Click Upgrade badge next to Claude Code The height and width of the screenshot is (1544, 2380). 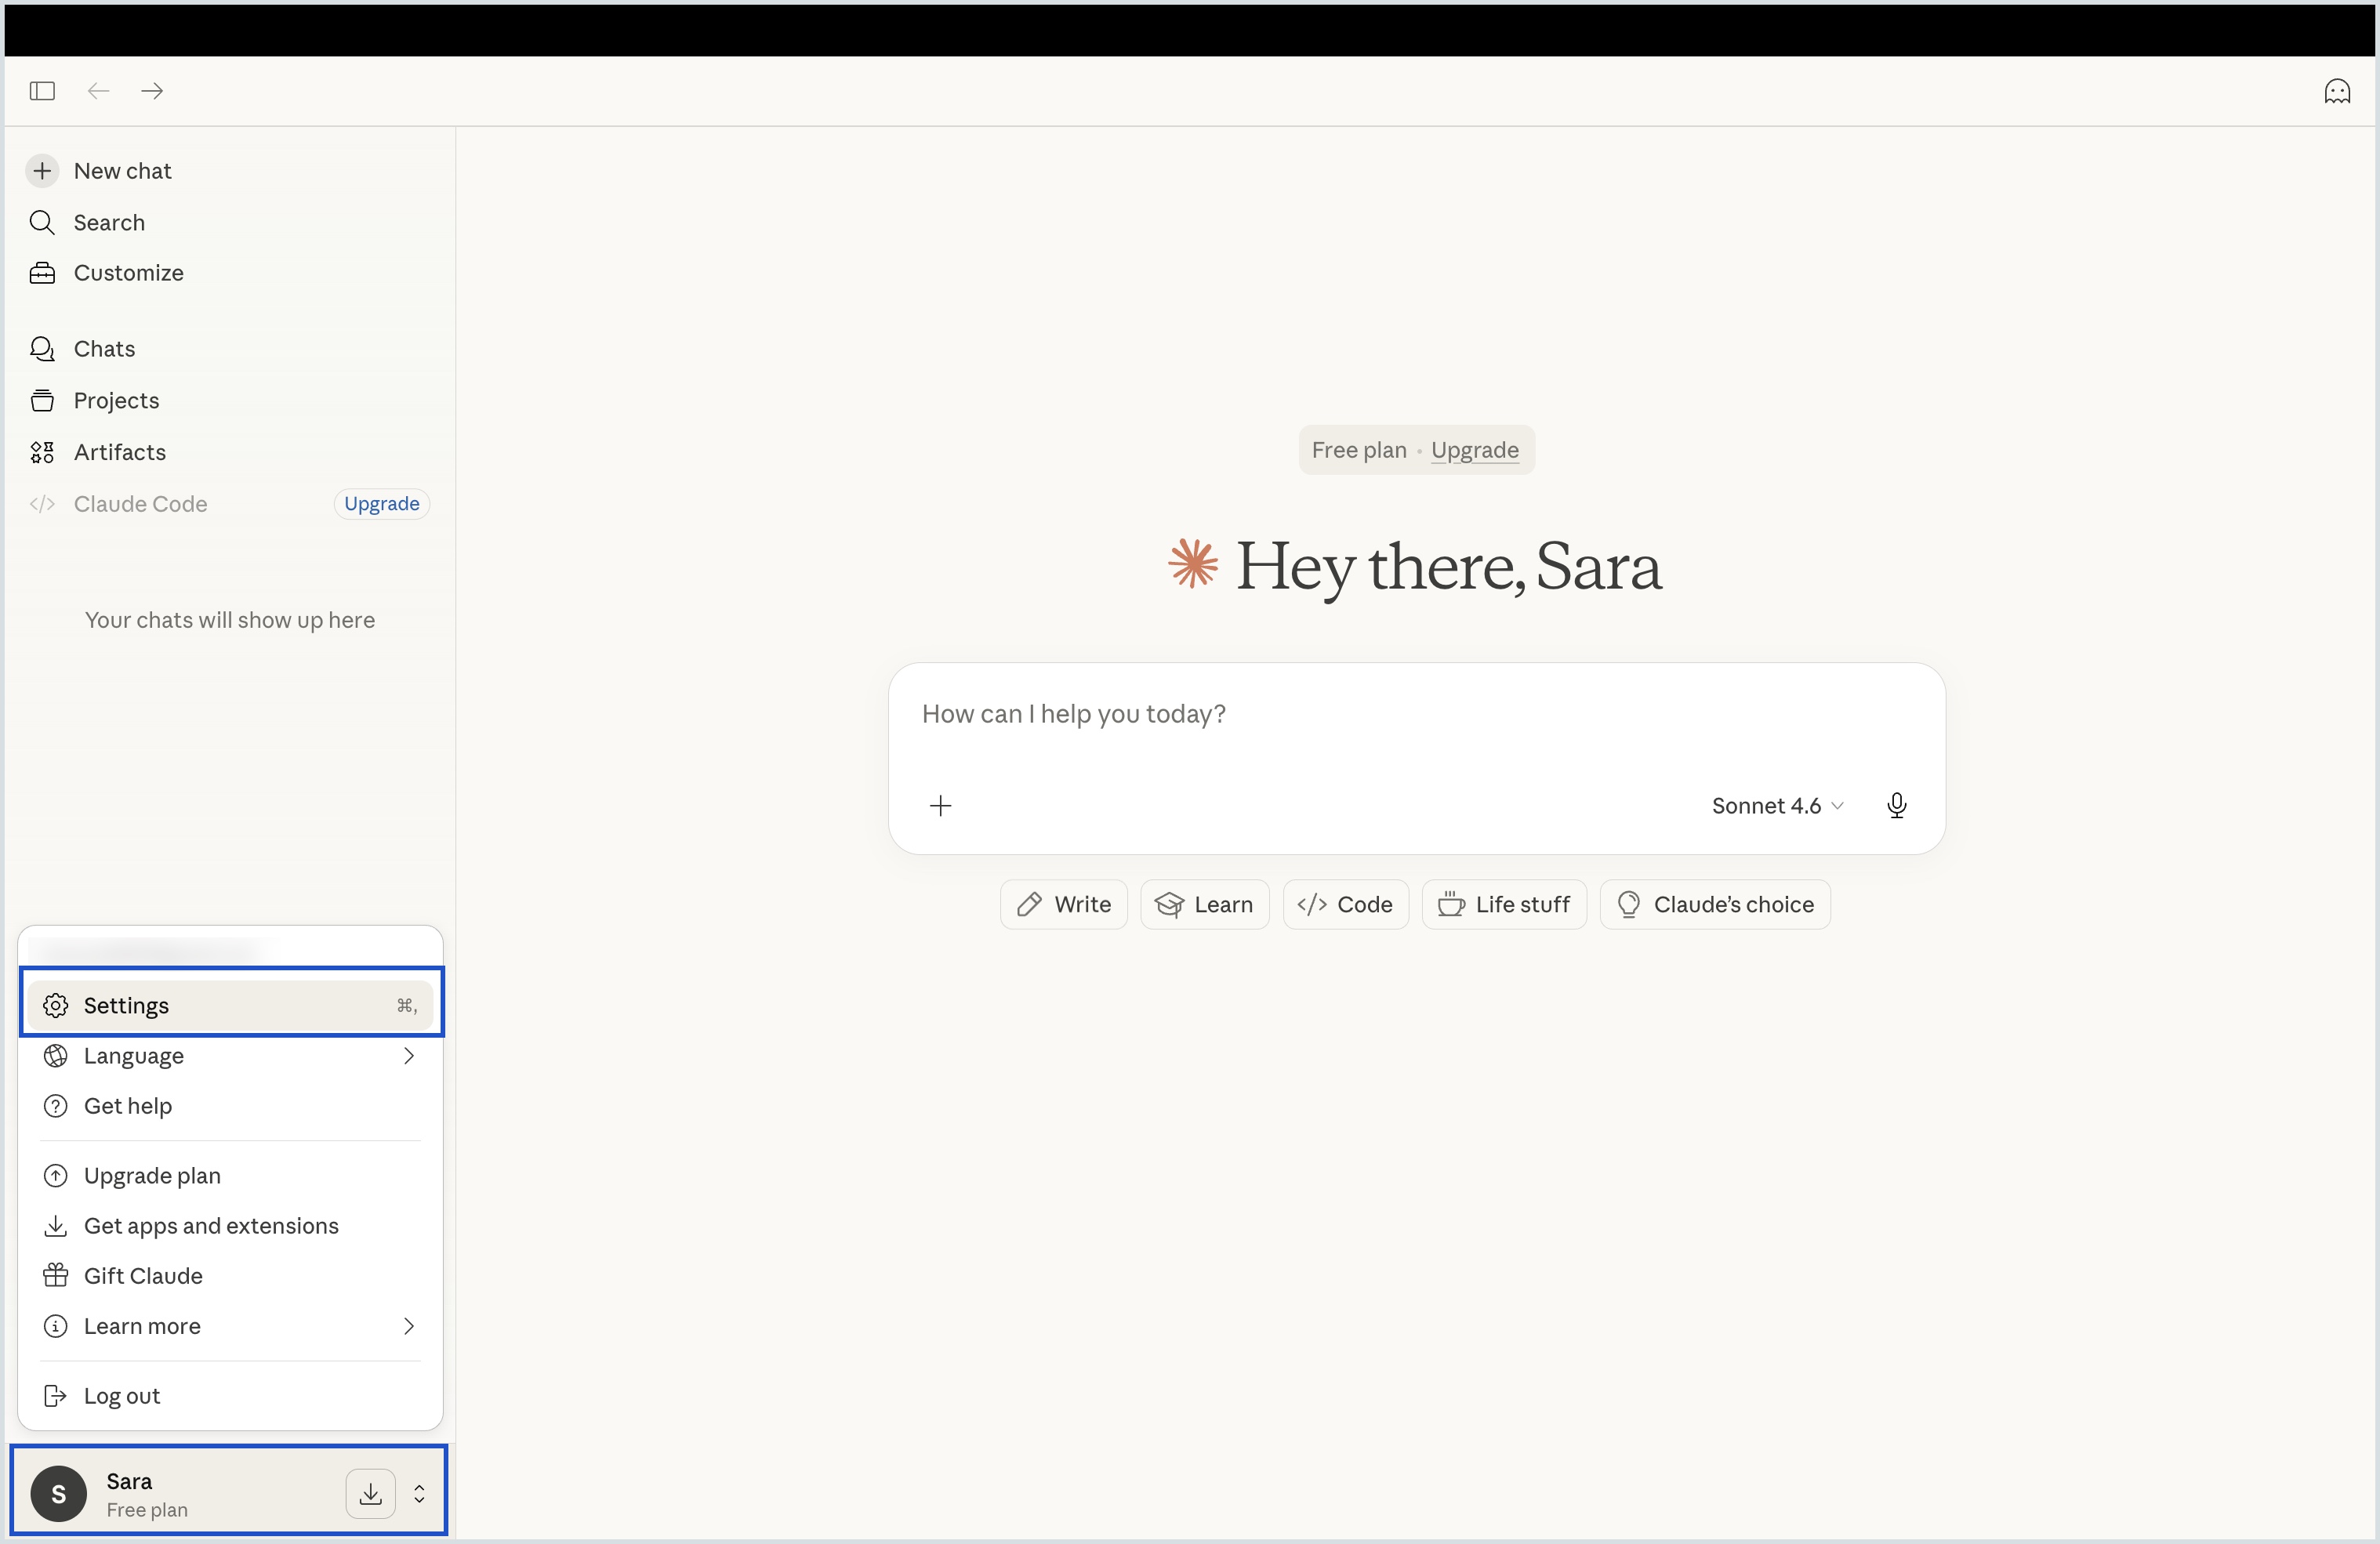[382, 504]
